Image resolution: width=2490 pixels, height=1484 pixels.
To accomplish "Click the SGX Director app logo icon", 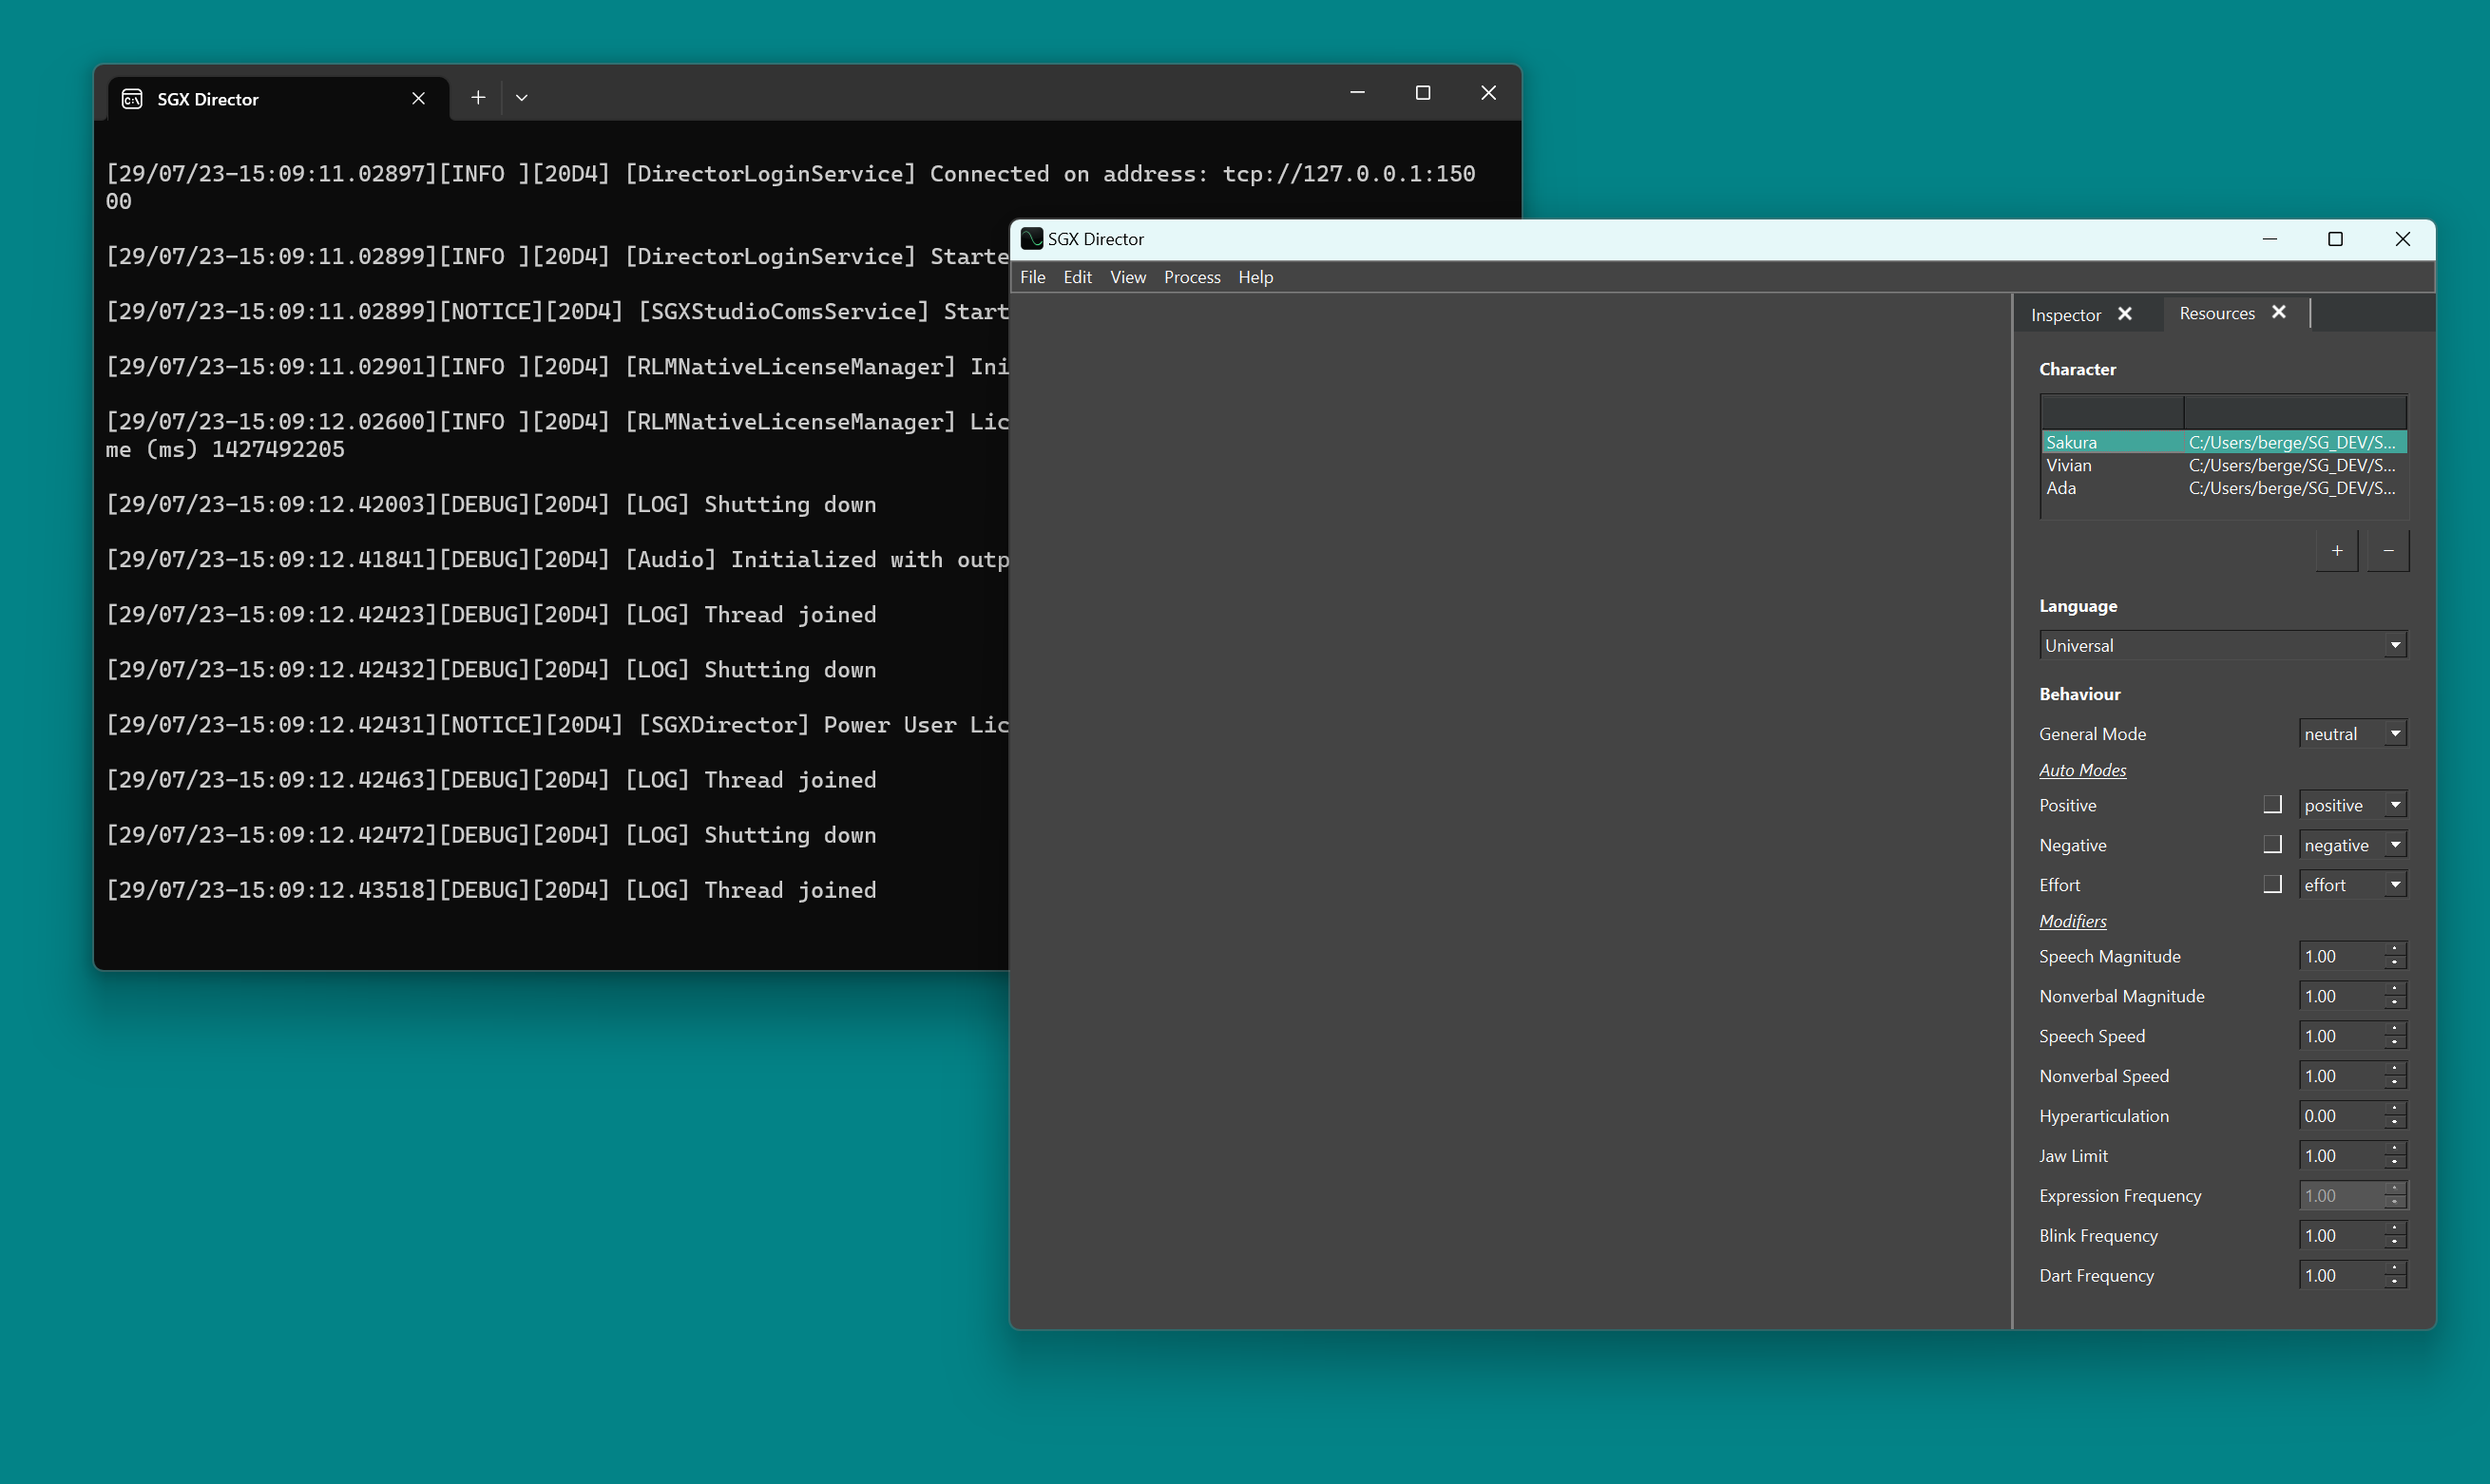I will coord(1031,239).
